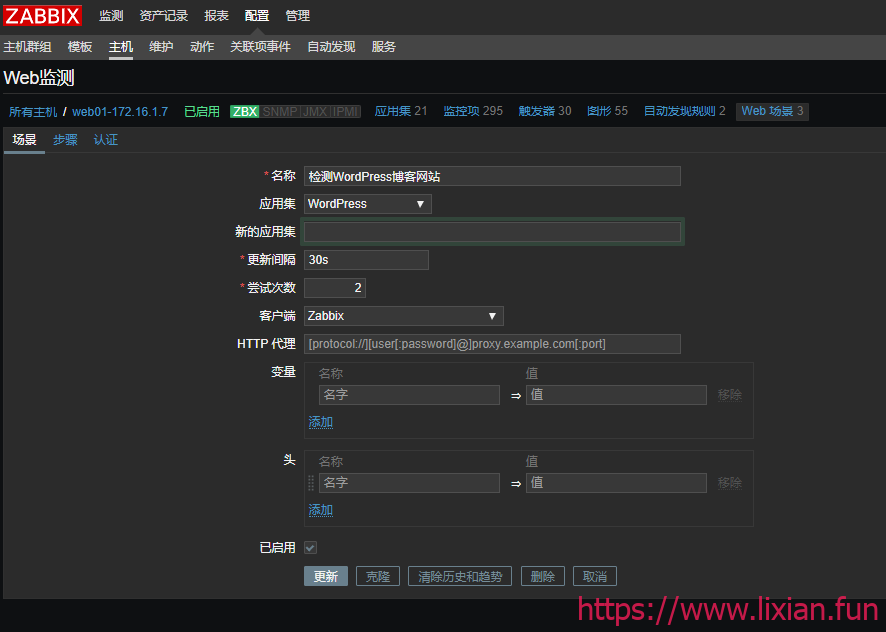Open host web01-172.16.1.7 link

click(x=120, y=111)
